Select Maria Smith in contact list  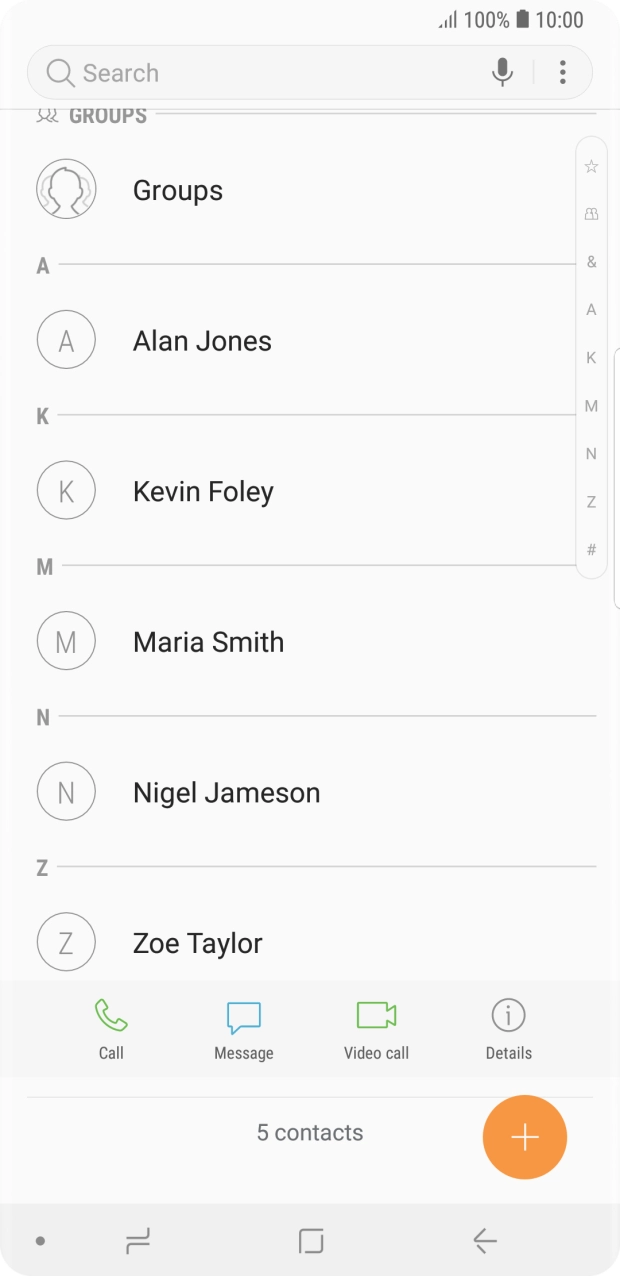coord(208,642)
